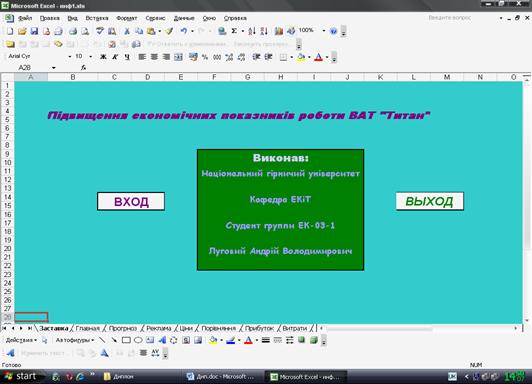Select the Oval drawing shape tool

pyautogui.click(x=138, y=340)
